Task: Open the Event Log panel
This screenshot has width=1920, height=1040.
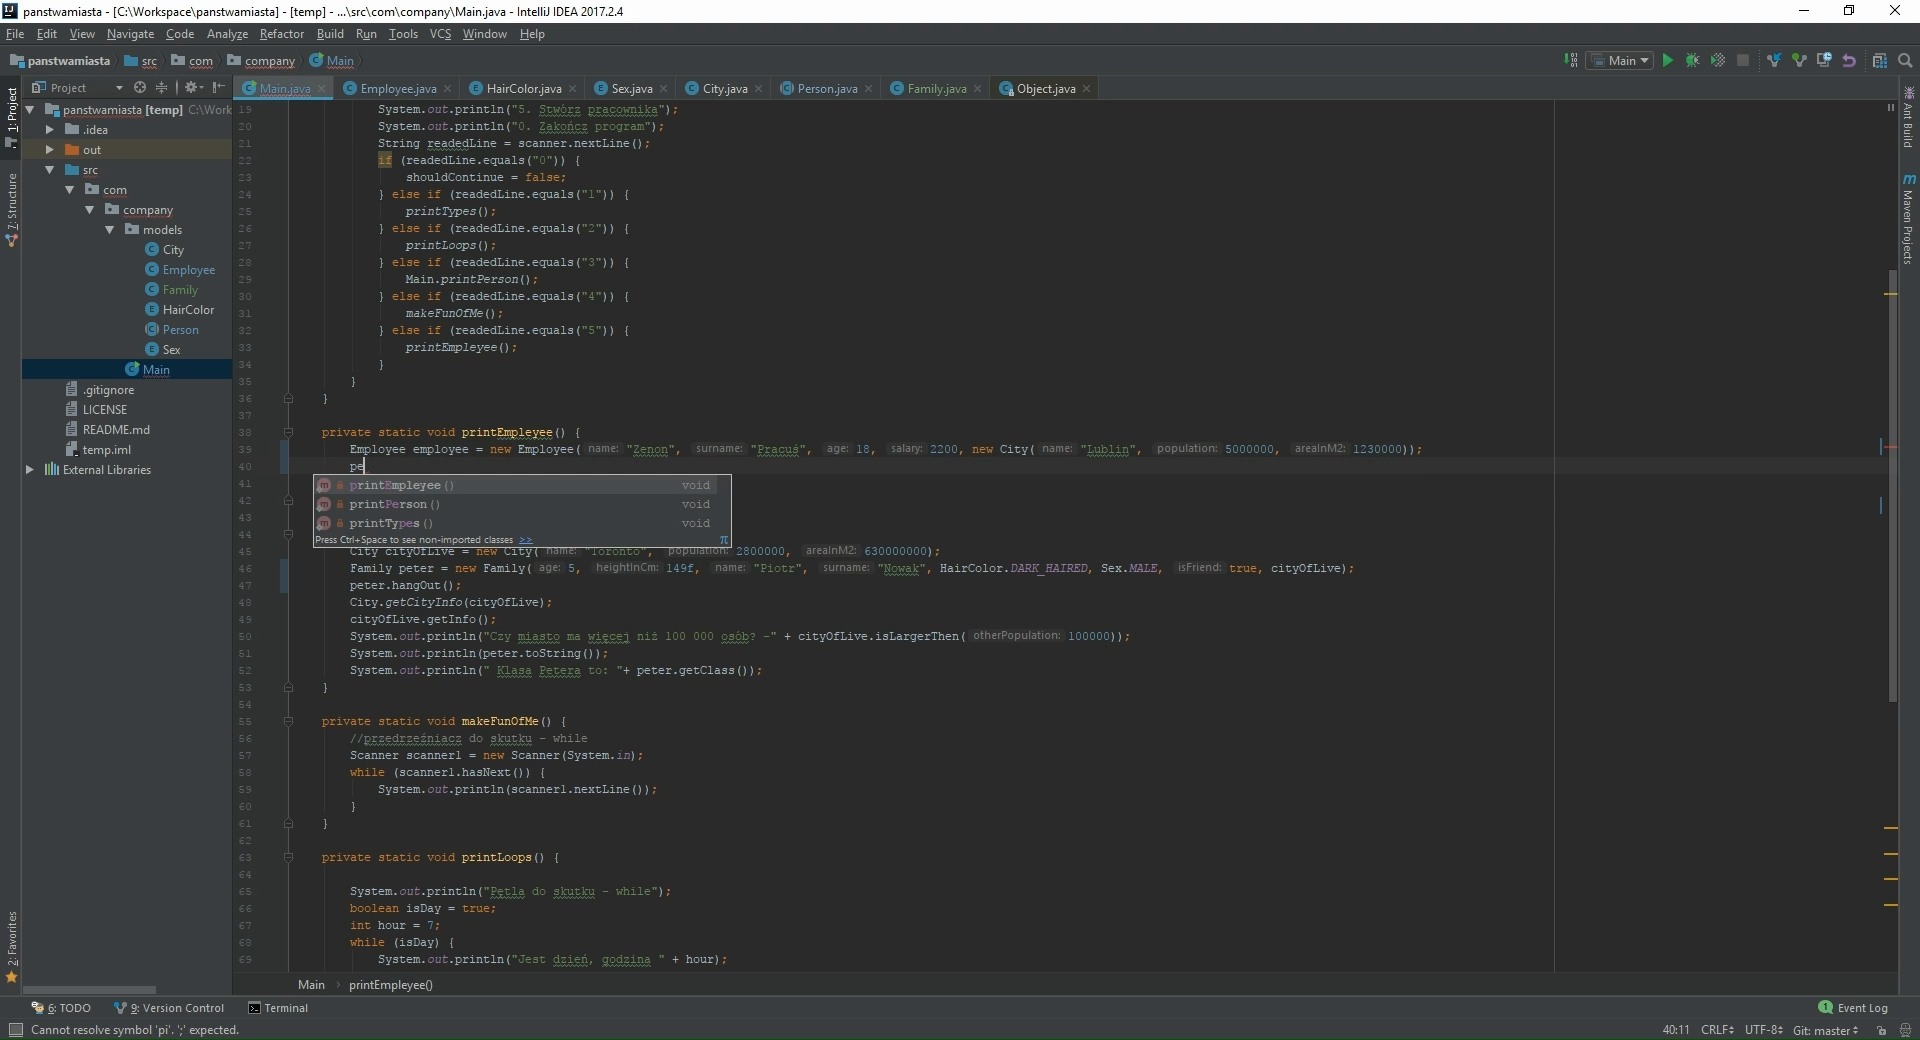Action: (x=1853, y=1008)
